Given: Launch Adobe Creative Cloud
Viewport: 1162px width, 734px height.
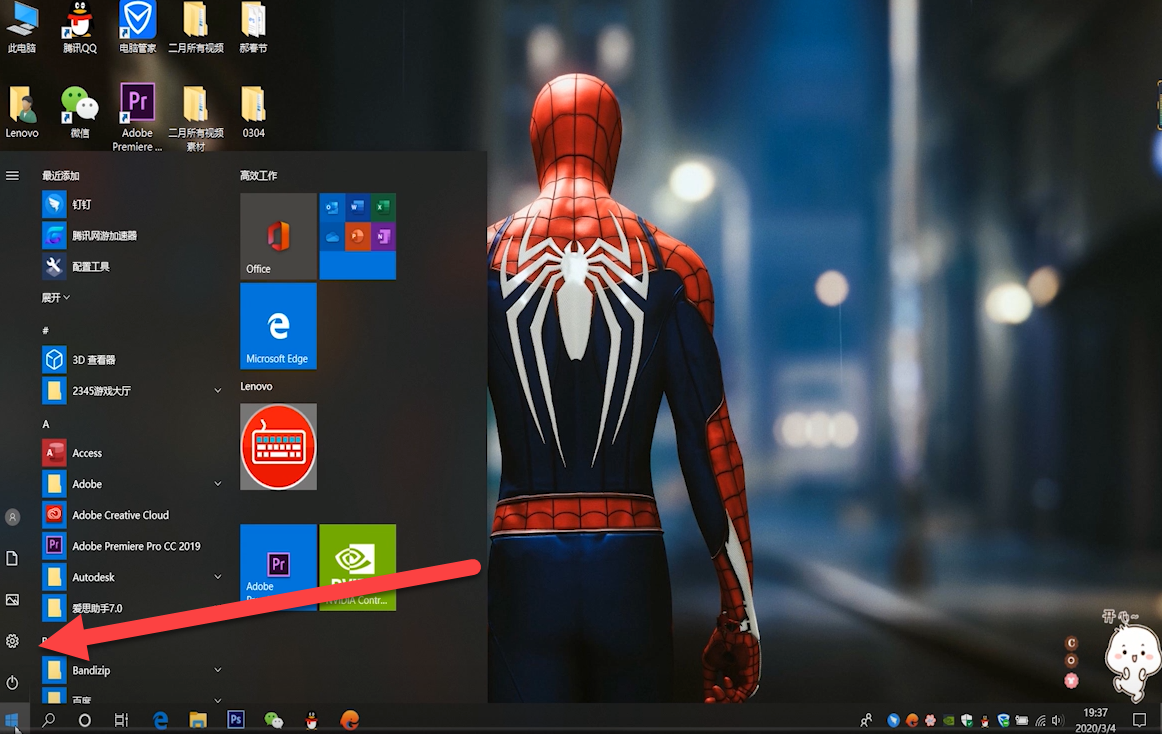Looking at the screenshot, I should tap(132, 515).
